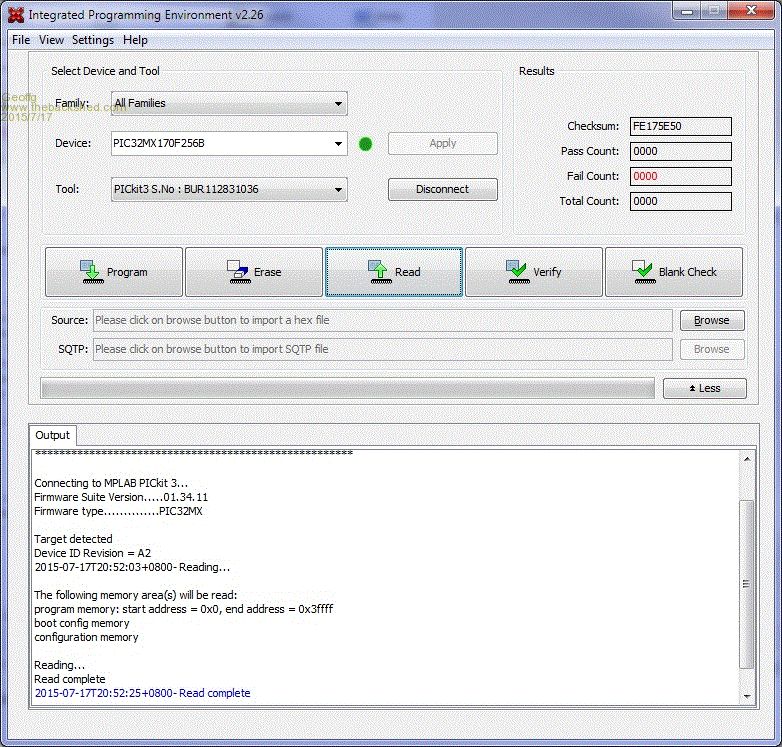Start a Blank Check
Screen dimensions: 782x747
coord(674,272)
